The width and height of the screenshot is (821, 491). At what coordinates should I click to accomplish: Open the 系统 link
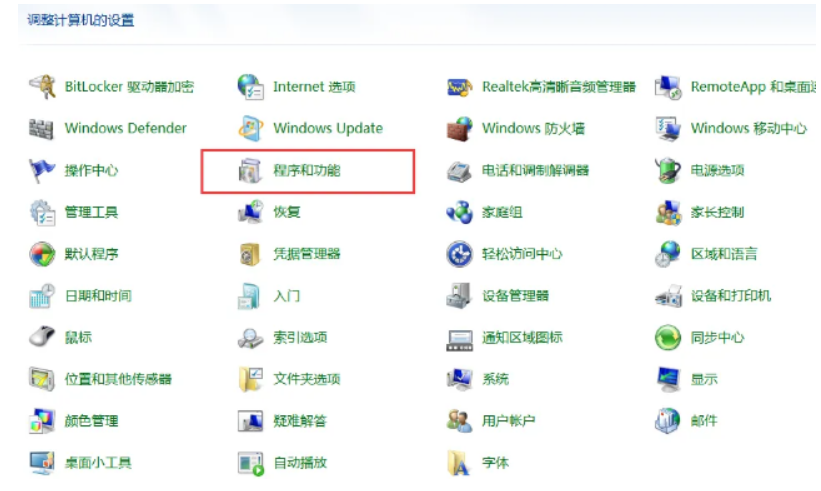pyautogui.click(x=495, y=379)
